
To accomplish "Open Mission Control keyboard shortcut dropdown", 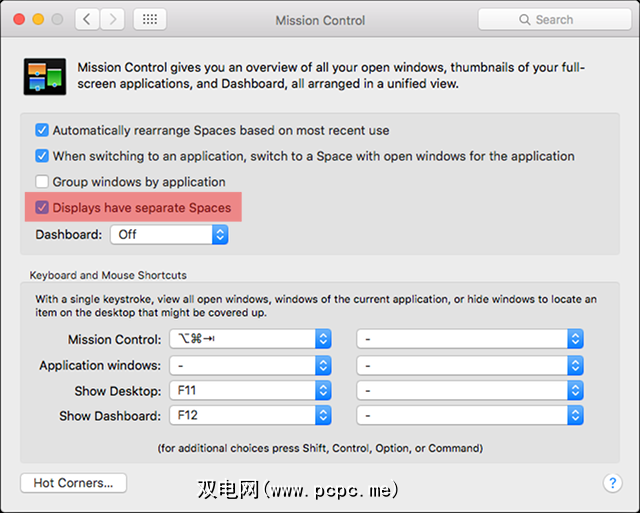I will pyautogui.click(x=250, y=339).
